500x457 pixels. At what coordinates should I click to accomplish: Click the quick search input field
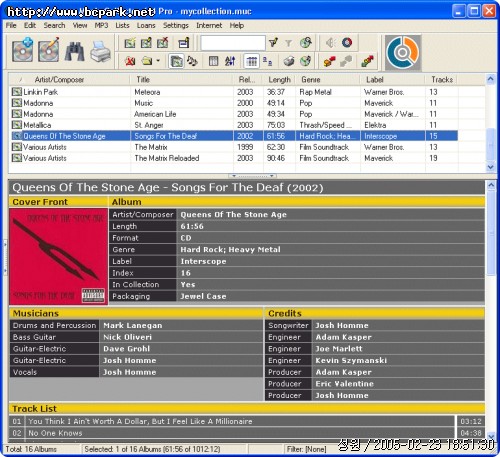[x=233, y=43]
